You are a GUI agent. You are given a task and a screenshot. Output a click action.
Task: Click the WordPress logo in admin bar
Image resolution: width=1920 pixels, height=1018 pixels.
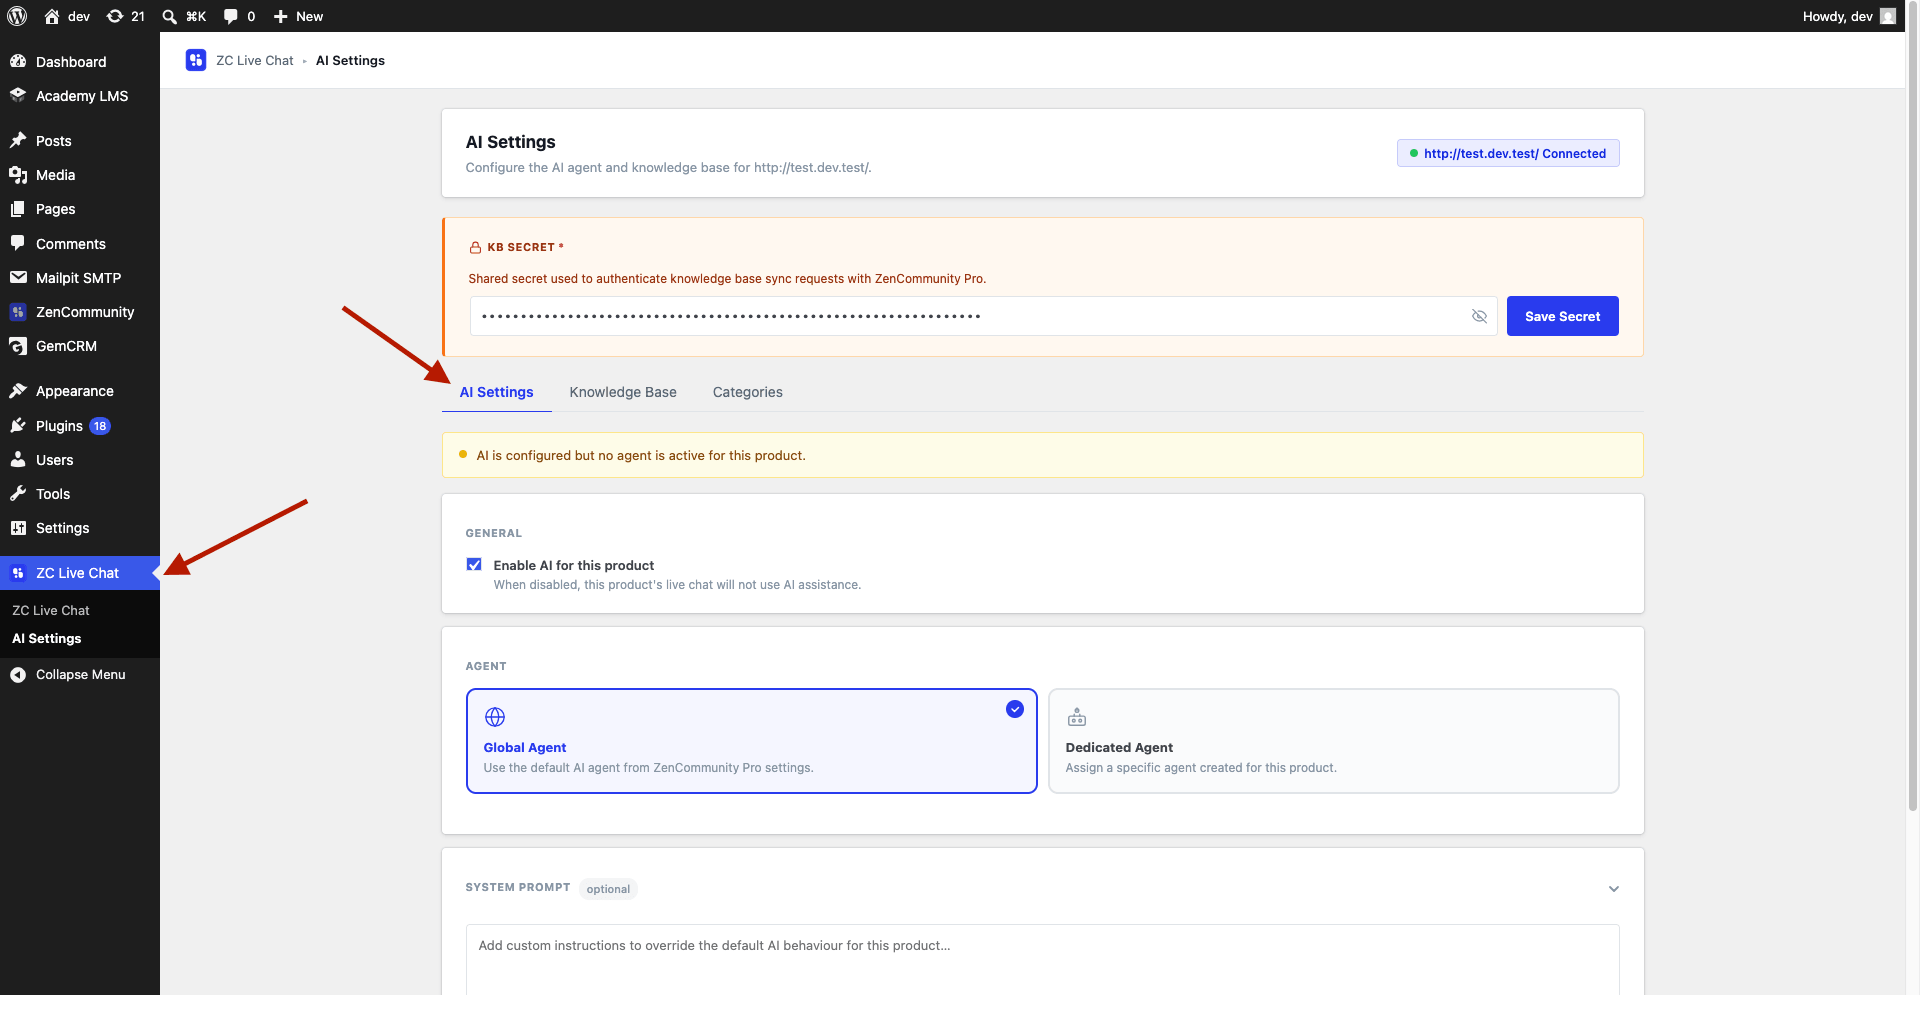17,16
